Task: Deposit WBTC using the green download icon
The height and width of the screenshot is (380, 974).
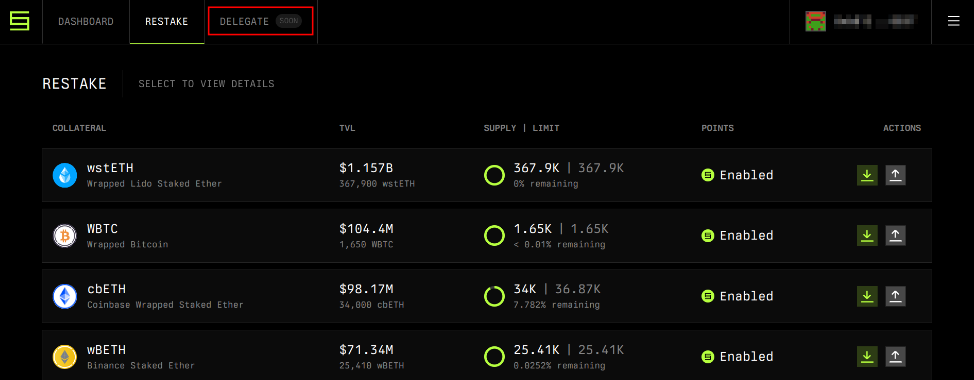Action: (867, 235)
